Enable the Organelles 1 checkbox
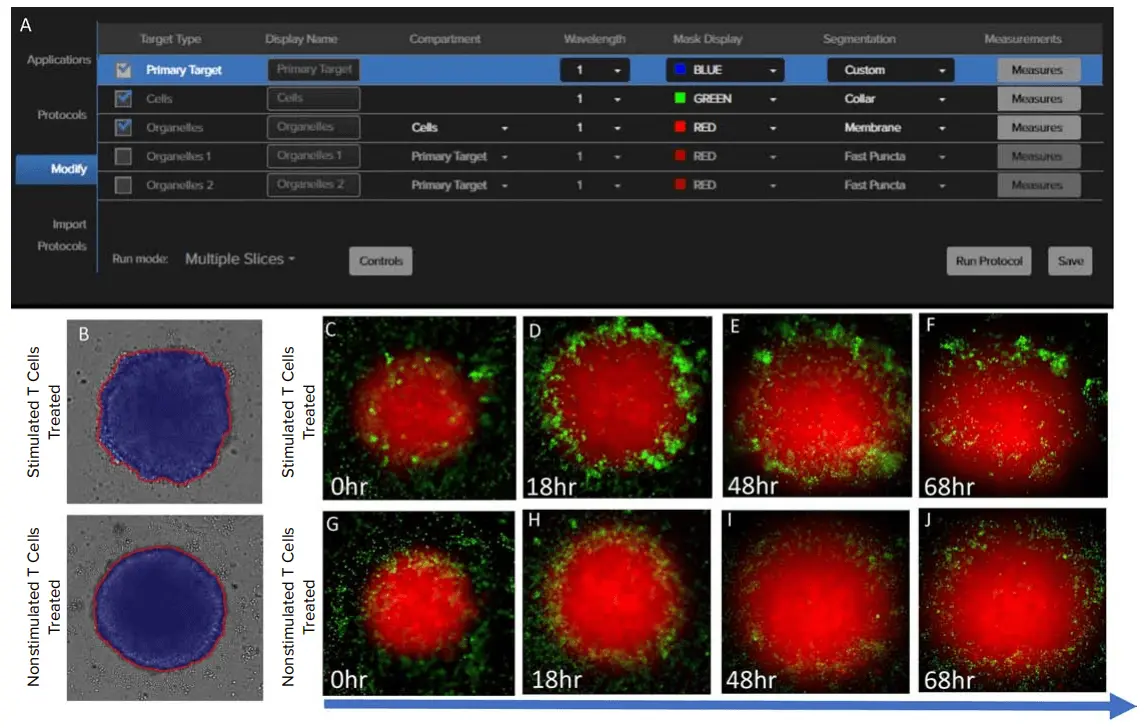 coord(123,157)
